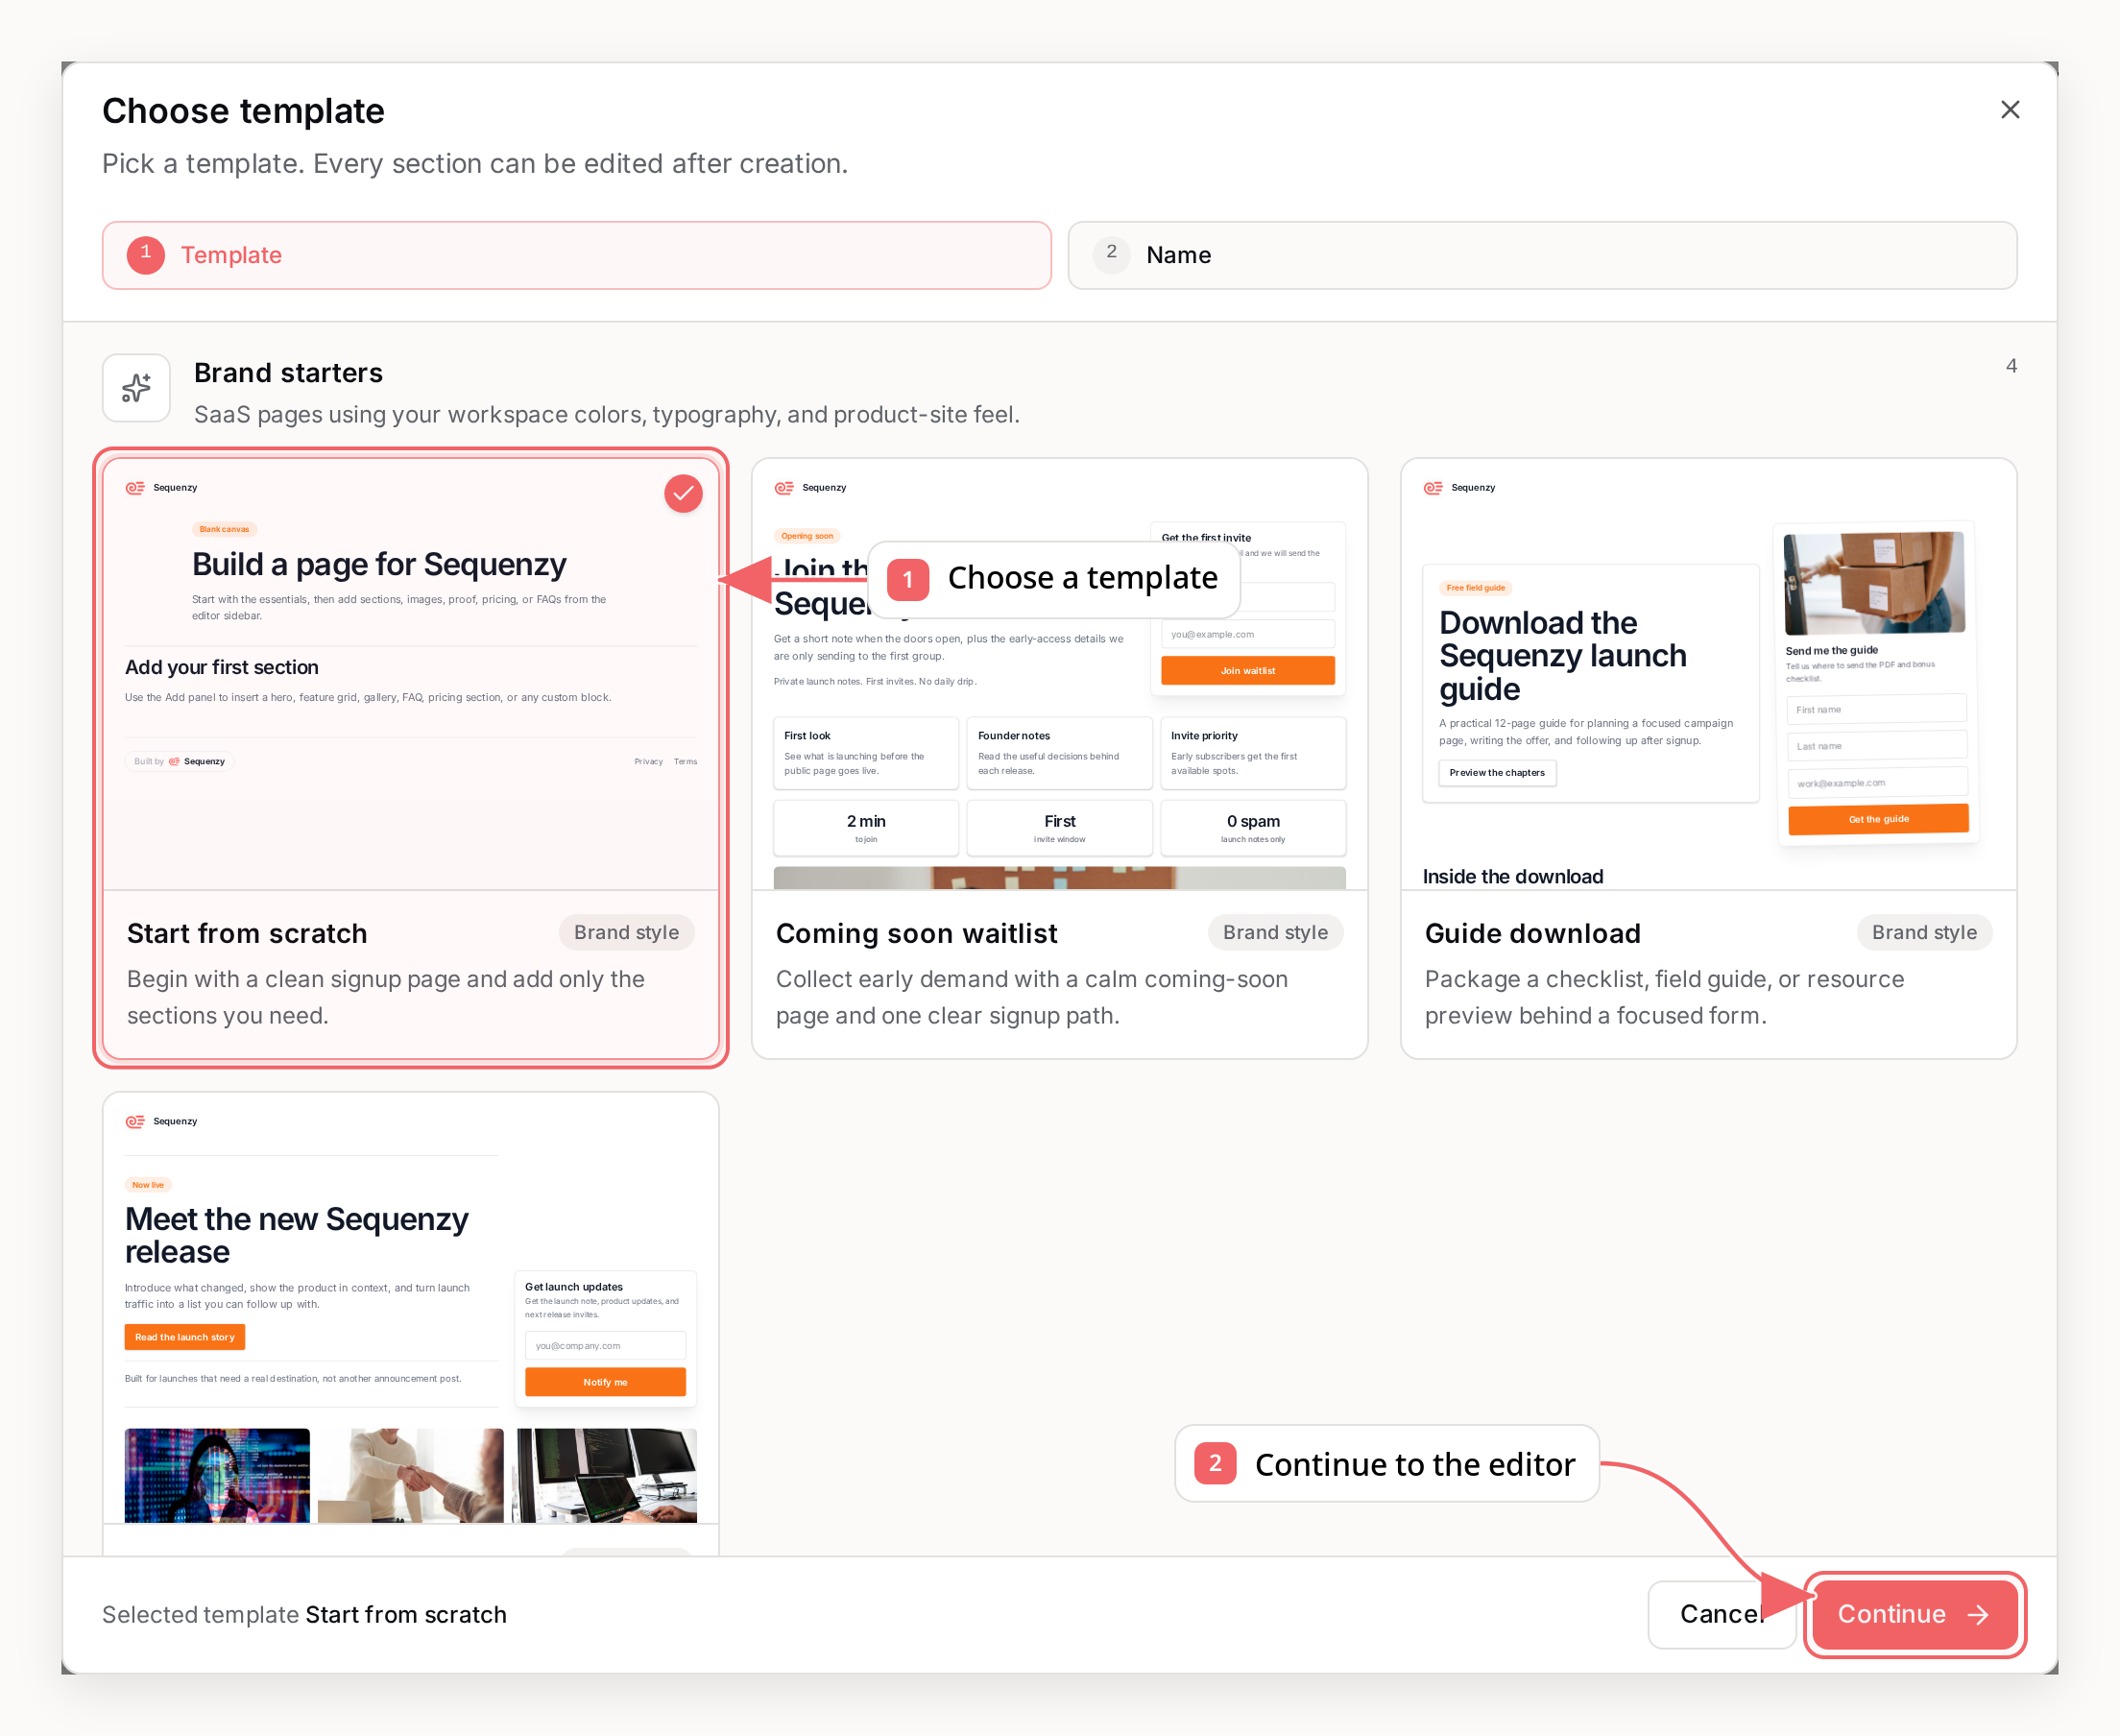The width and height of the screenshot is (2120, 1736).
Task: Click the Sequenzy logo in waitlist preview
Action: coord(810,488)
